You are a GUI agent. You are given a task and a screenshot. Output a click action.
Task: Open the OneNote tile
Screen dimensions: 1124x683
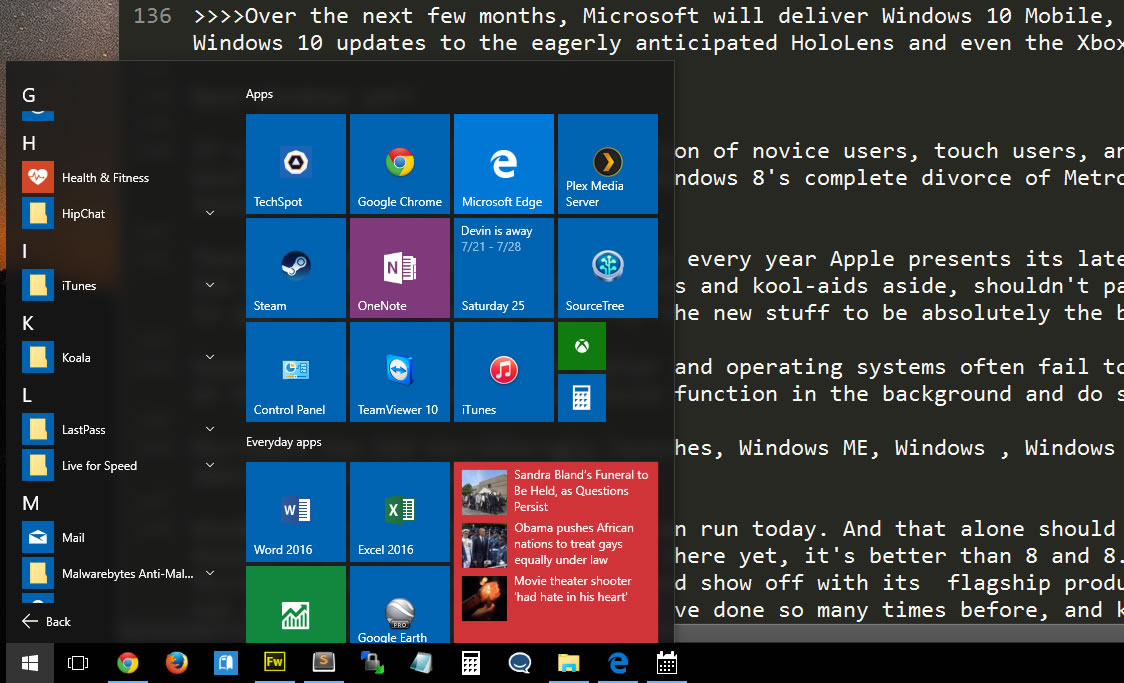point(400,268)
